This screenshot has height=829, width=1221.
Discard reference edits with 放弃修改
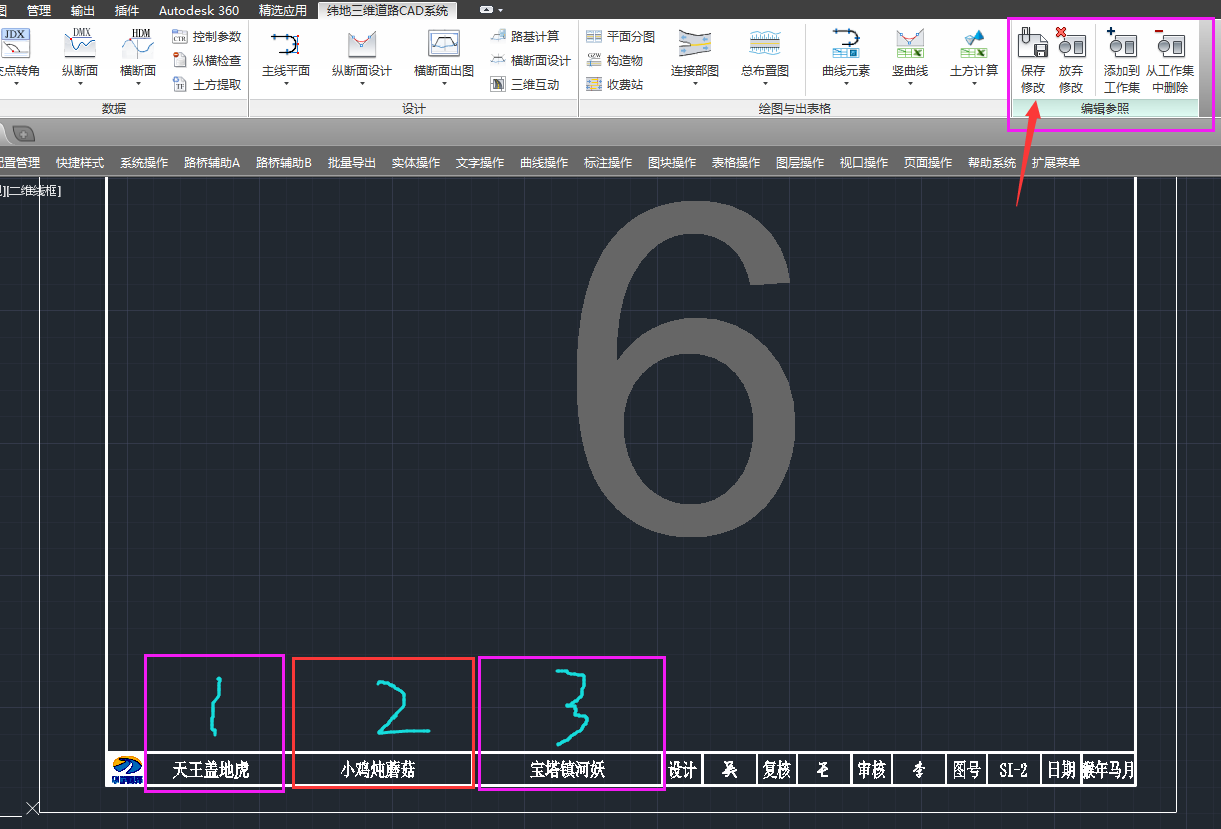click(x=1071, y=61)
